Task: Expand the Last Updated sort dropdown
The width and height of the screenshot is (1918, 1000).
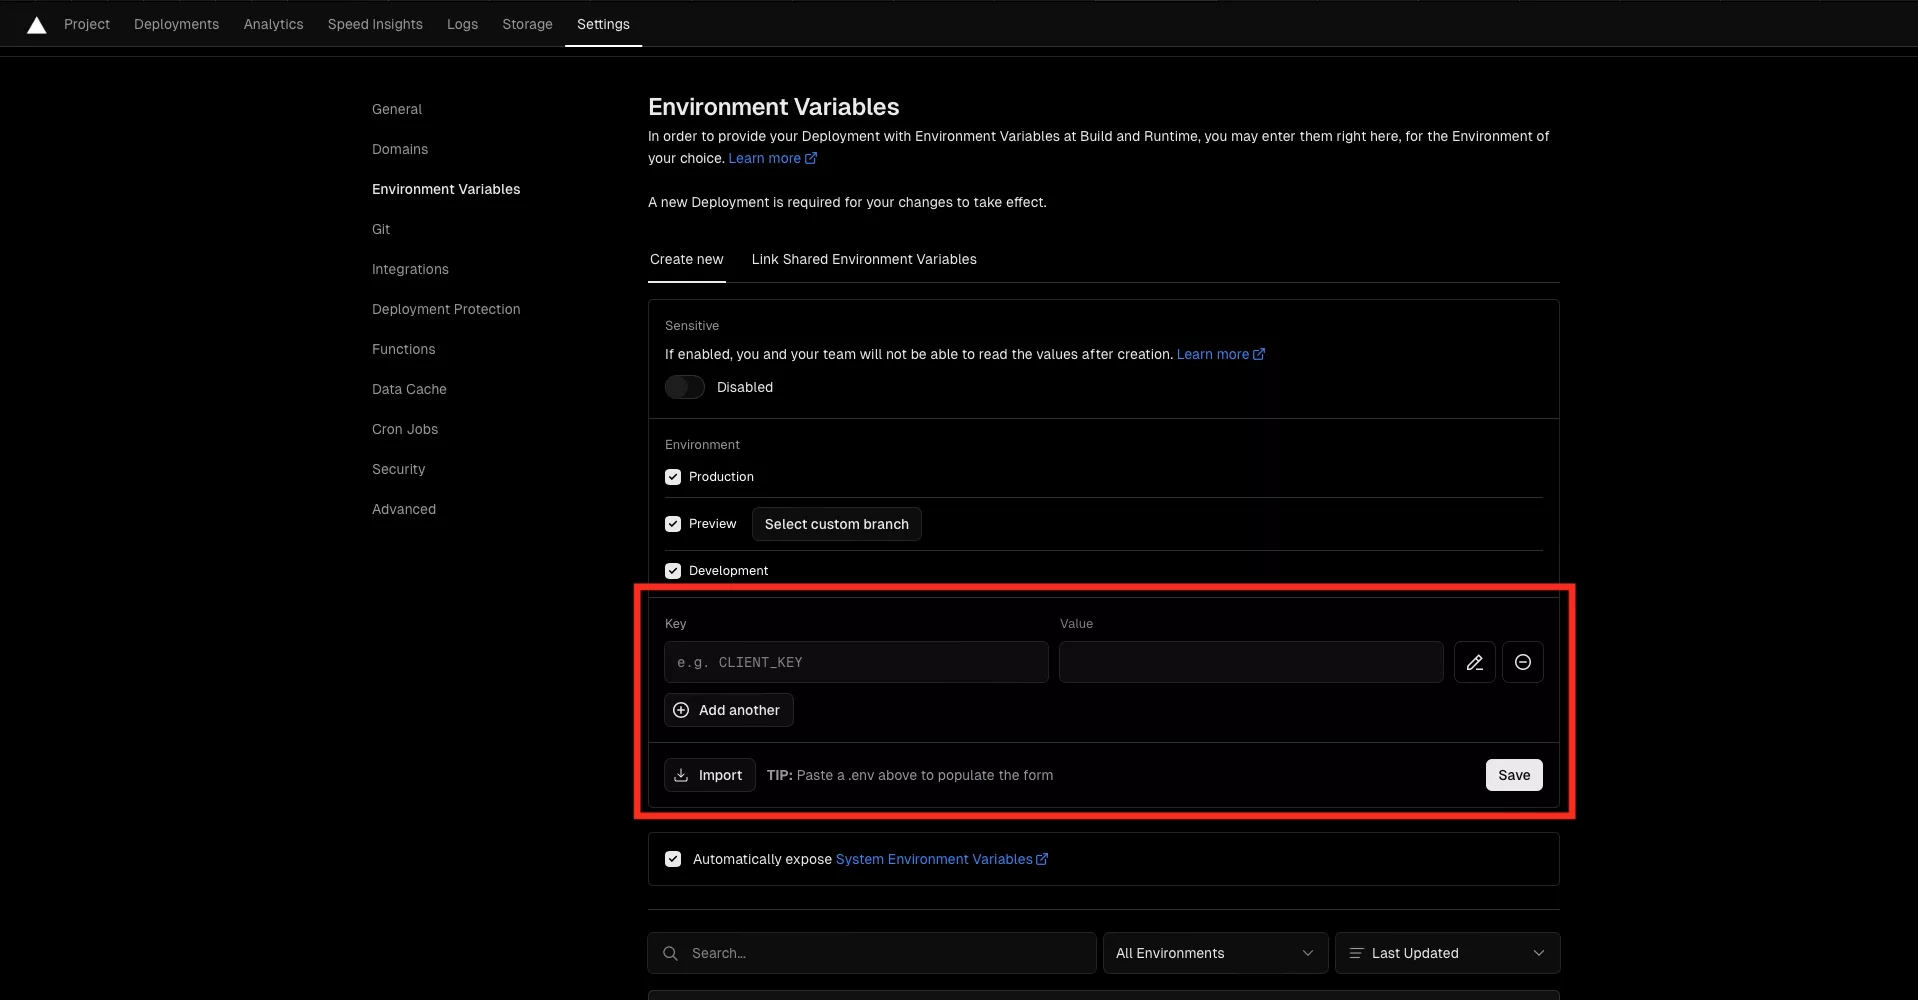Action: coord(1446,953)
